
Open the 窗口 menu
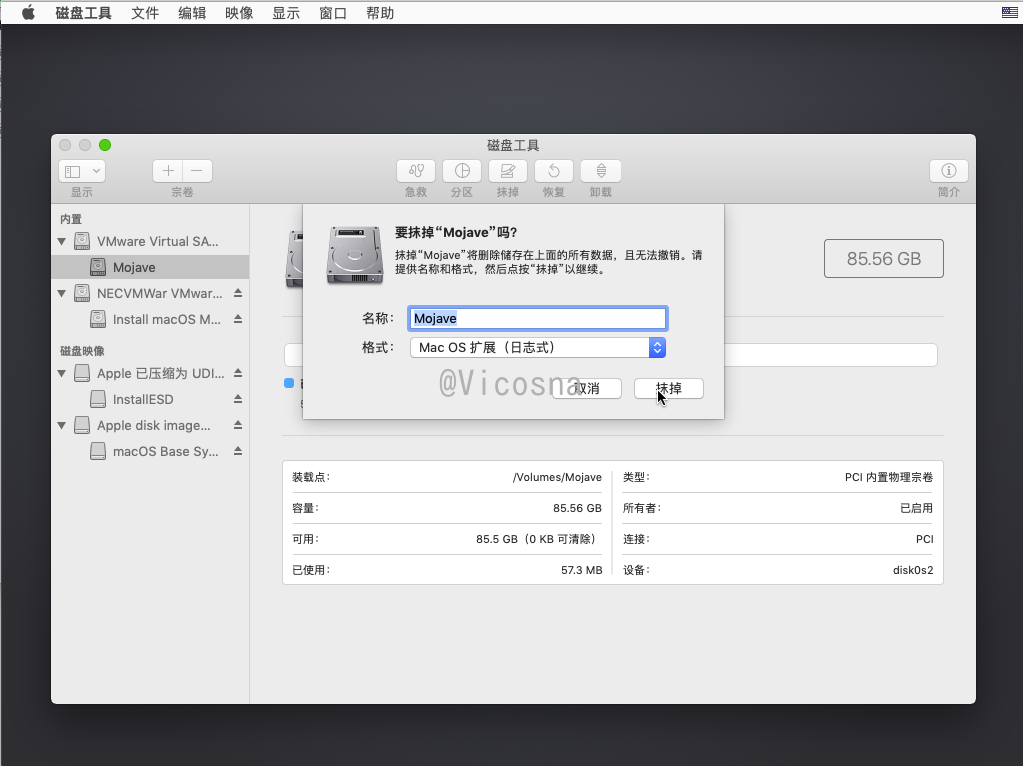pos(333,12)
